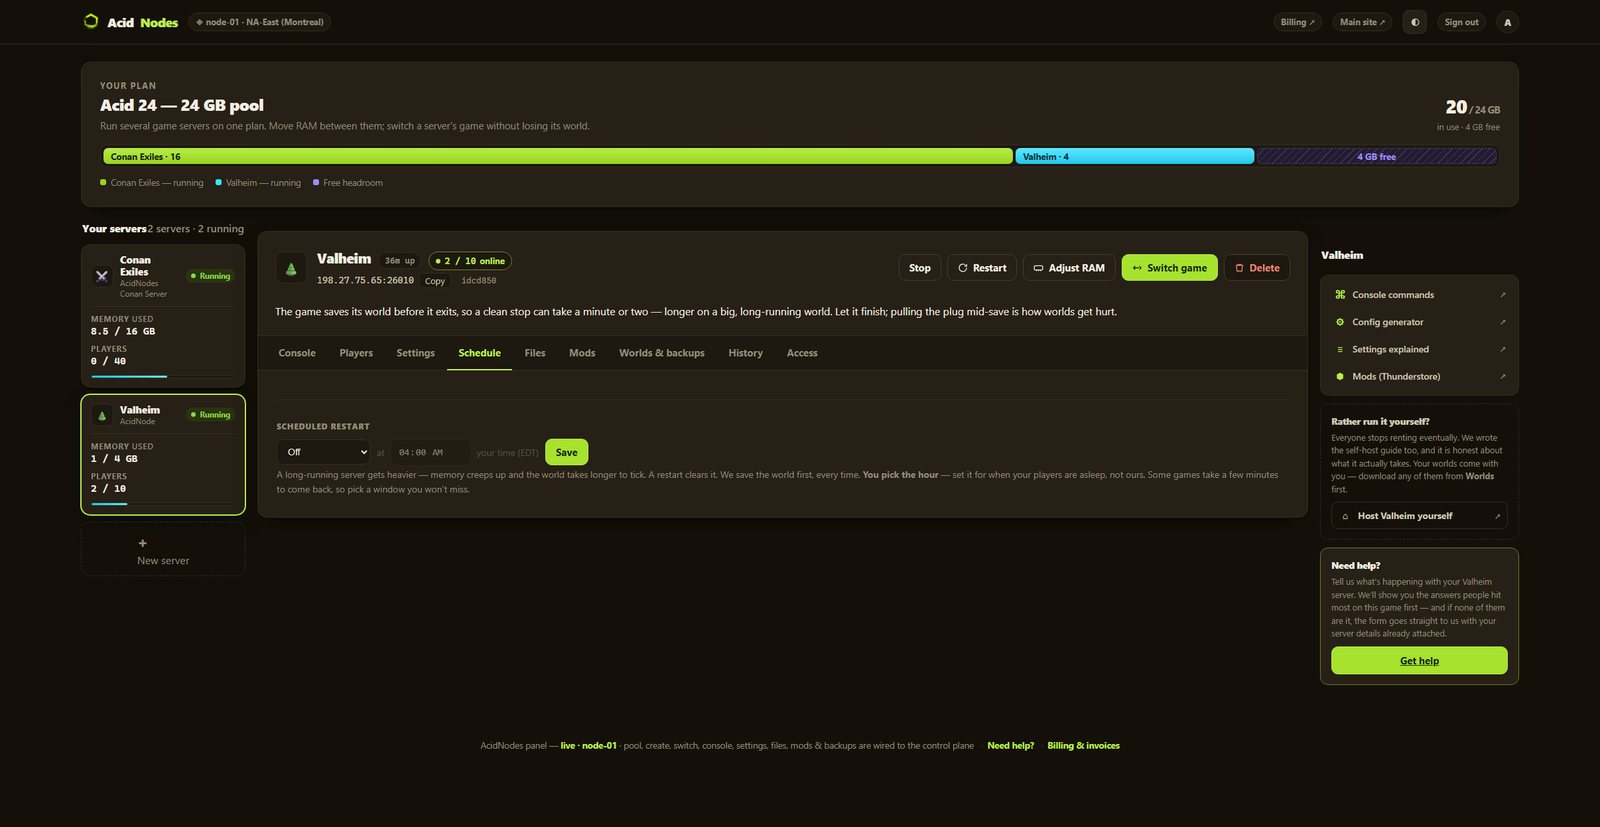This screenshot has width=1600, height=827.
Task: Click the Conan Exiles Running status badge
Action: (x=210, y=276)
